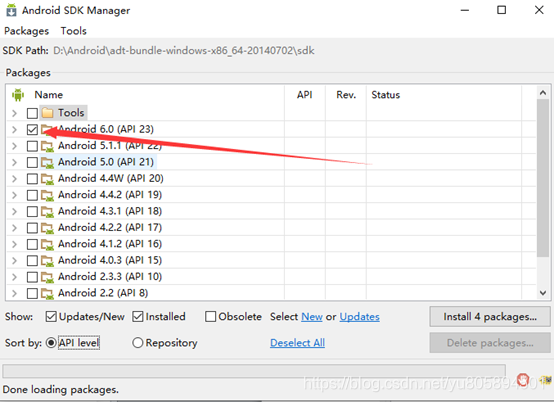Expand the Android 4.4.2 (API 19) group
Screen dimensions: 554x402
pos(14,195)
